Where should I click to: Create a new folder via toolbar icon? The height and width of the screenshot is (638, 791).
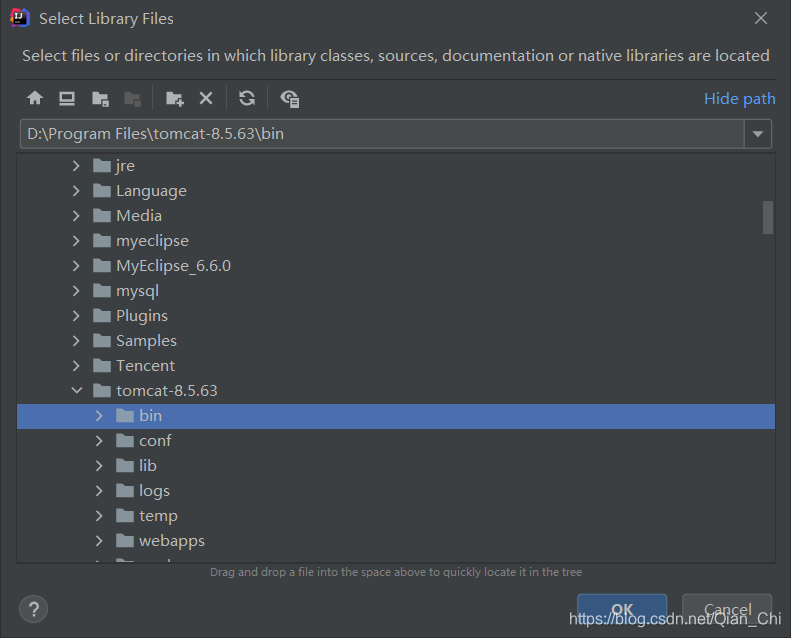click(175, 98)
